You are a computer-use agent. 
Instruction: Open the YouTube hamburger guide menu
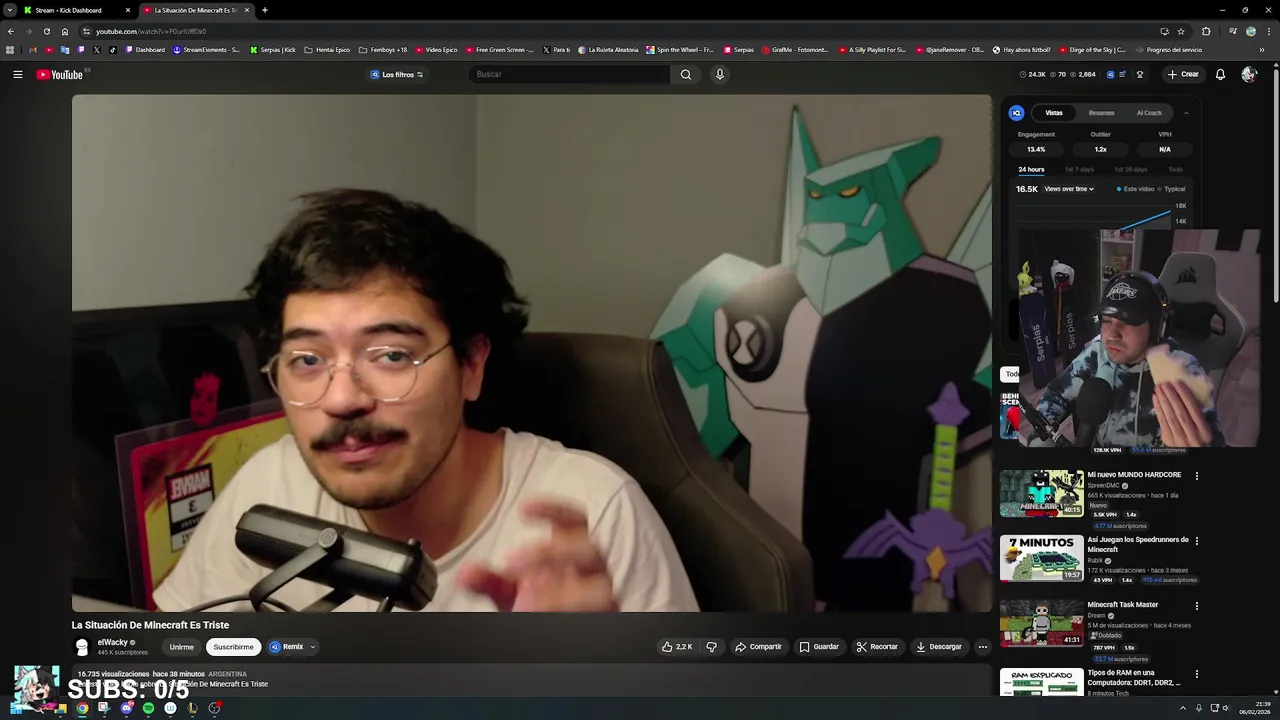pos(17,74)
